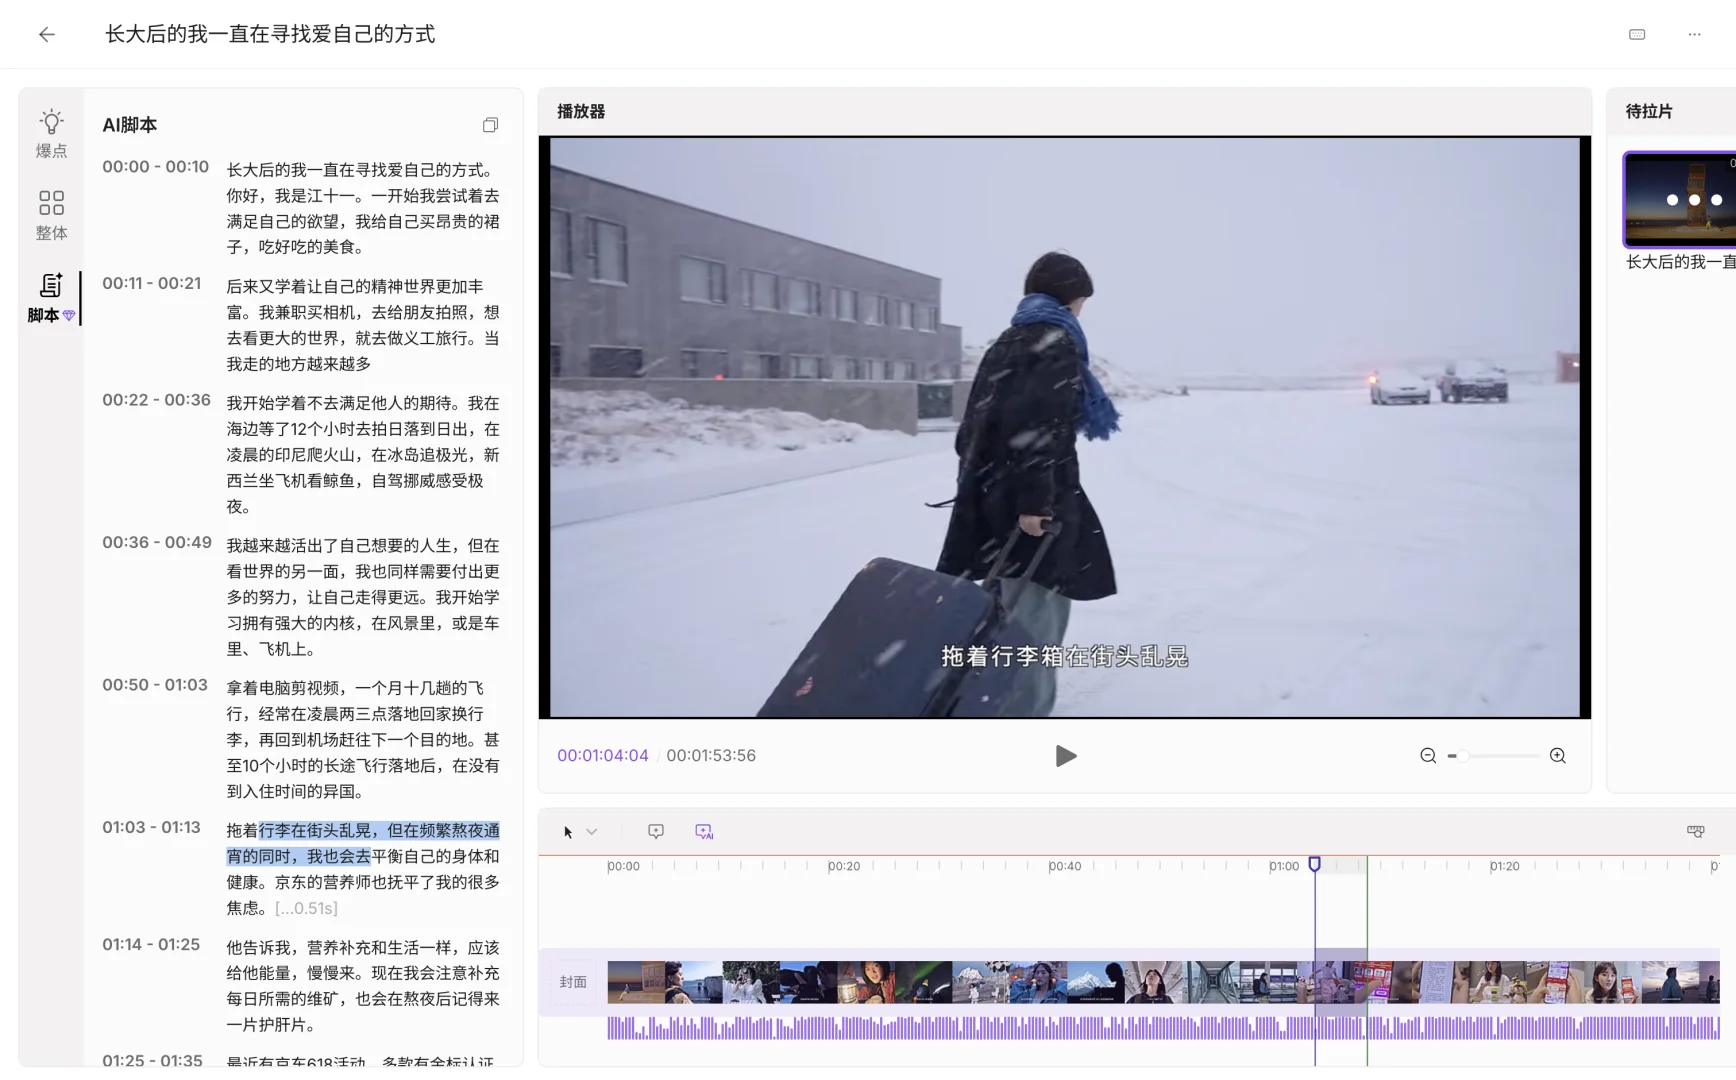Viewport: 1736px width, 1080px height.
Task: Click the [...0.51s] pause marker in script
Action: pos(306,908)
